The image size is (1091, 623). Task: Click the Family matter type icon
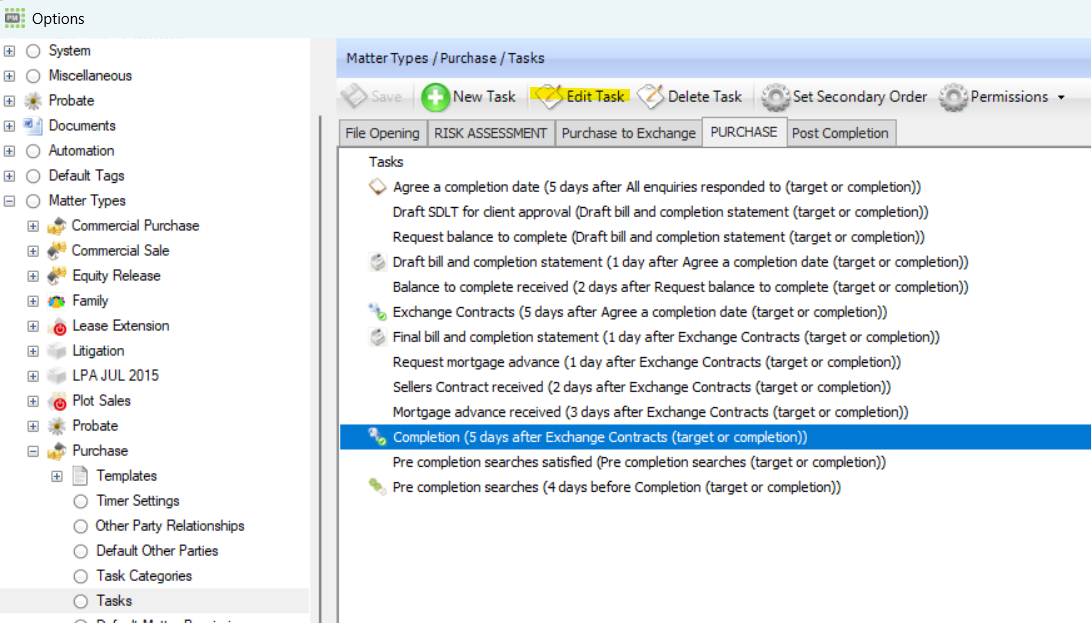[x=57, y=301]
